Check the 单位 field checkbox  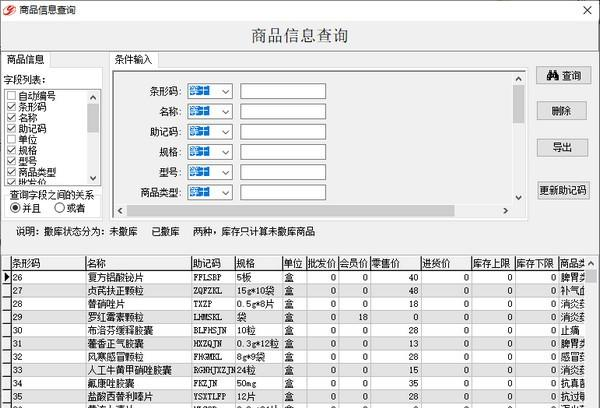pyautogui.click(x=11, y=139)
